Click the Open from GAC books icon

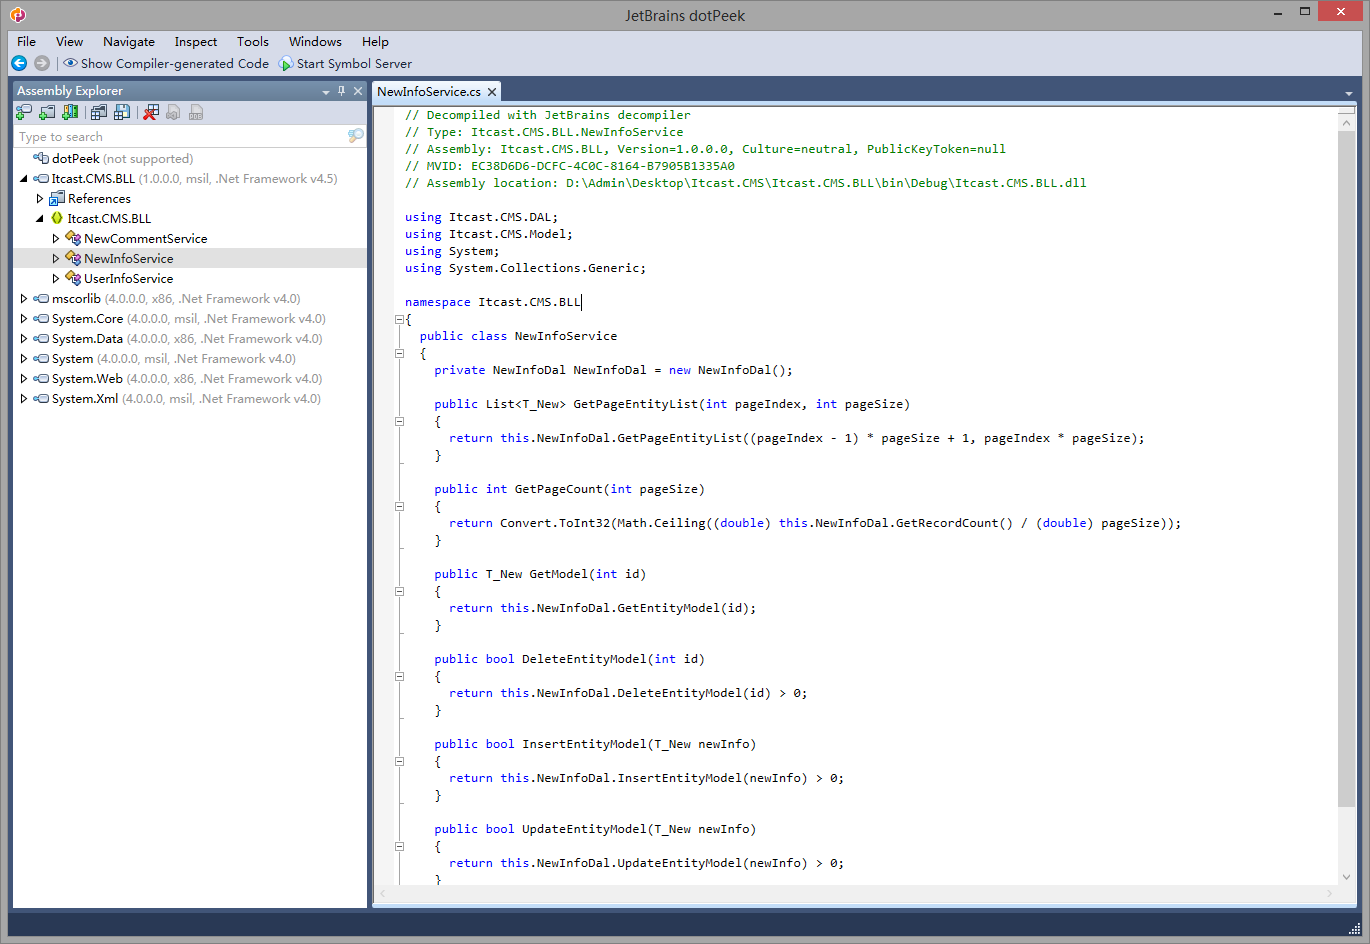(70, 113)
